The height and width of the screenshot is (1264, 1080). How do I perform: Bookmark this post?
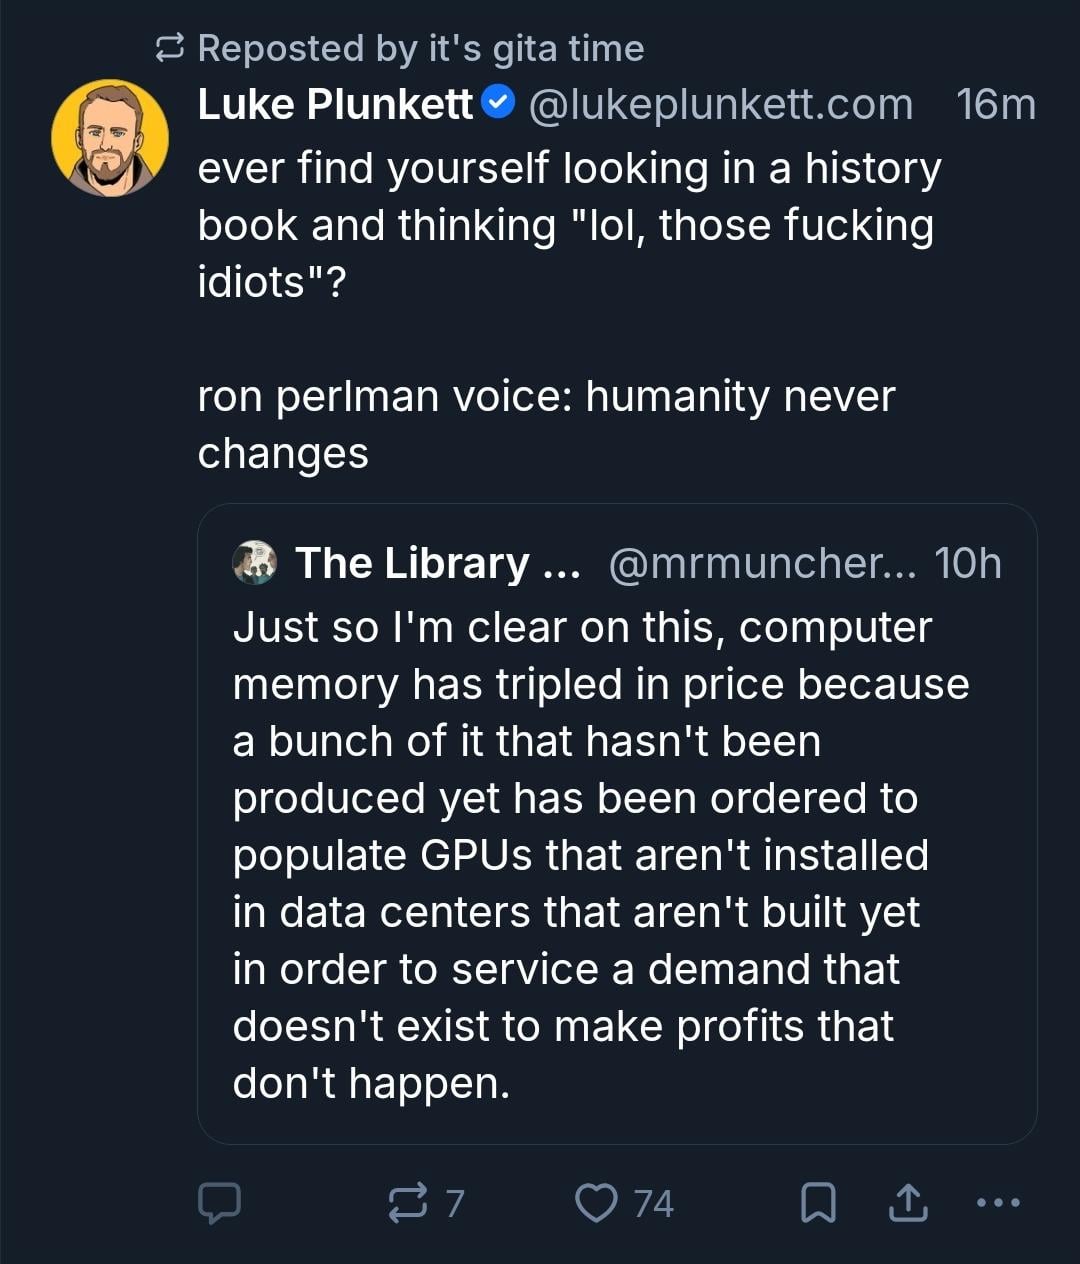[x=818, y=1202]
